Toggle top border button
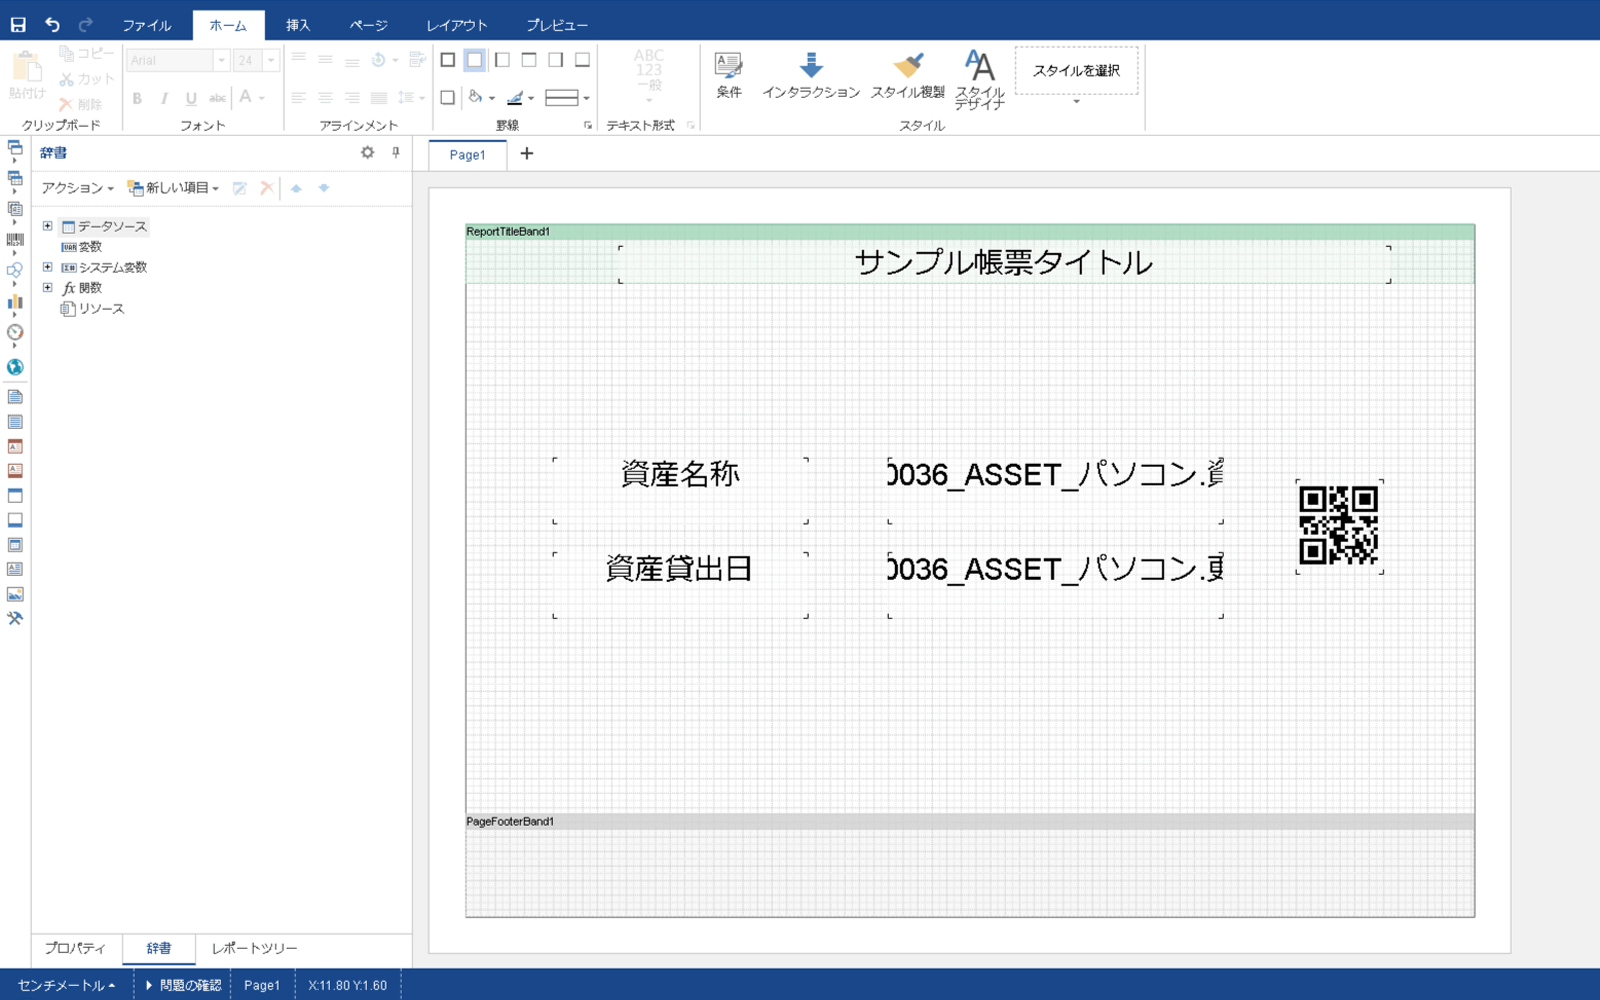The image size is (1600, 1000). click(x=529, y=60)
